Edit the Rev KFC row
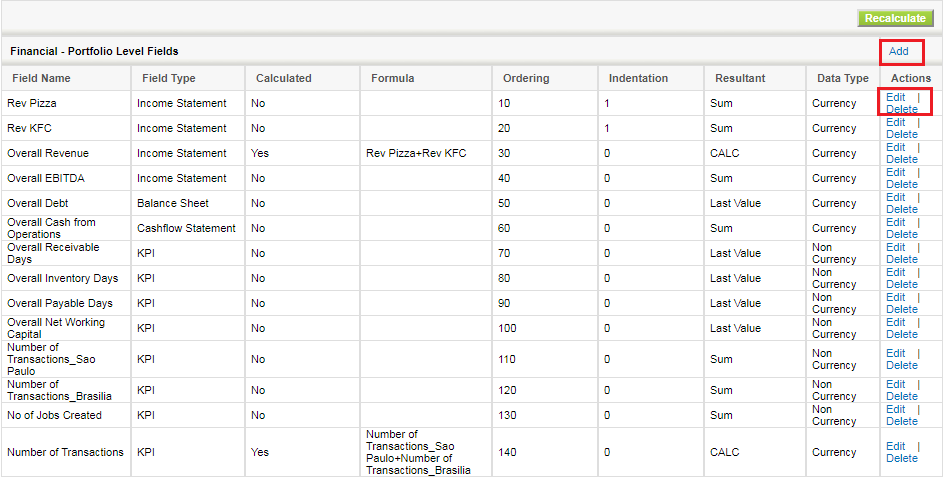Viewport: 946px width, 479px height. coord(896,122)
